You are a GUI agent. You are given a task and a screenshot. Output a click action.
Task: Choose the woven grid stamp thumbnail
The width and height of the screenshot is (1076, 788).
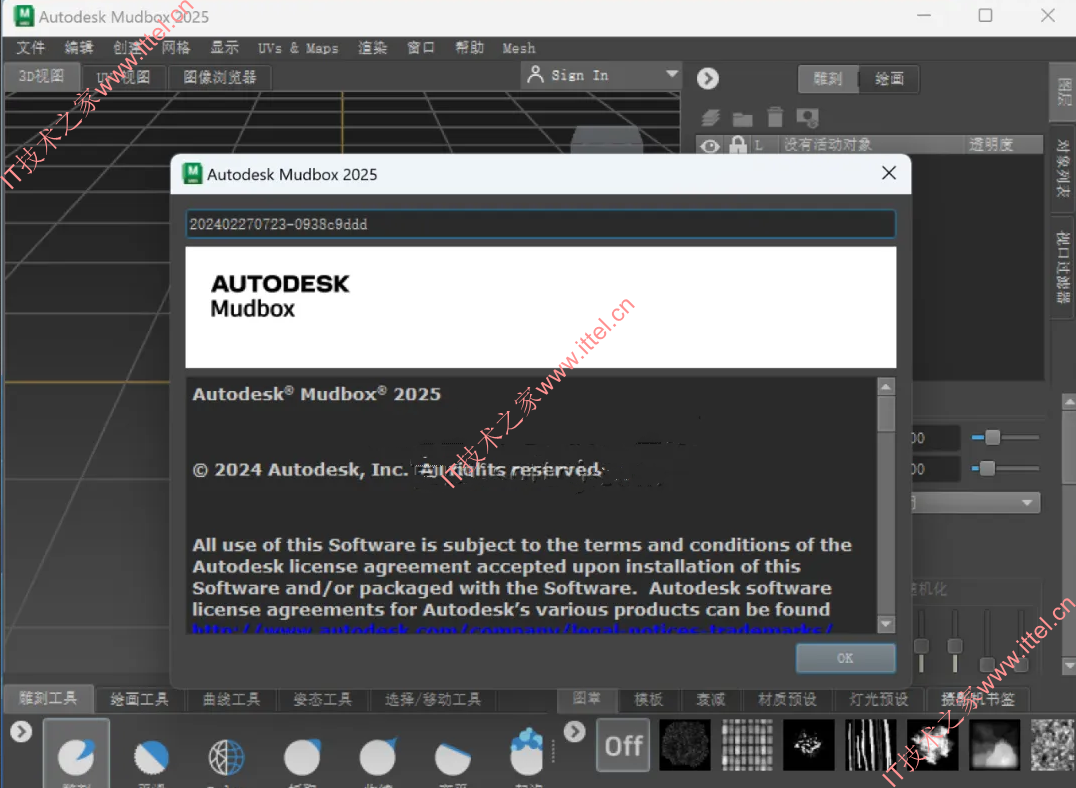click(747, 745)
